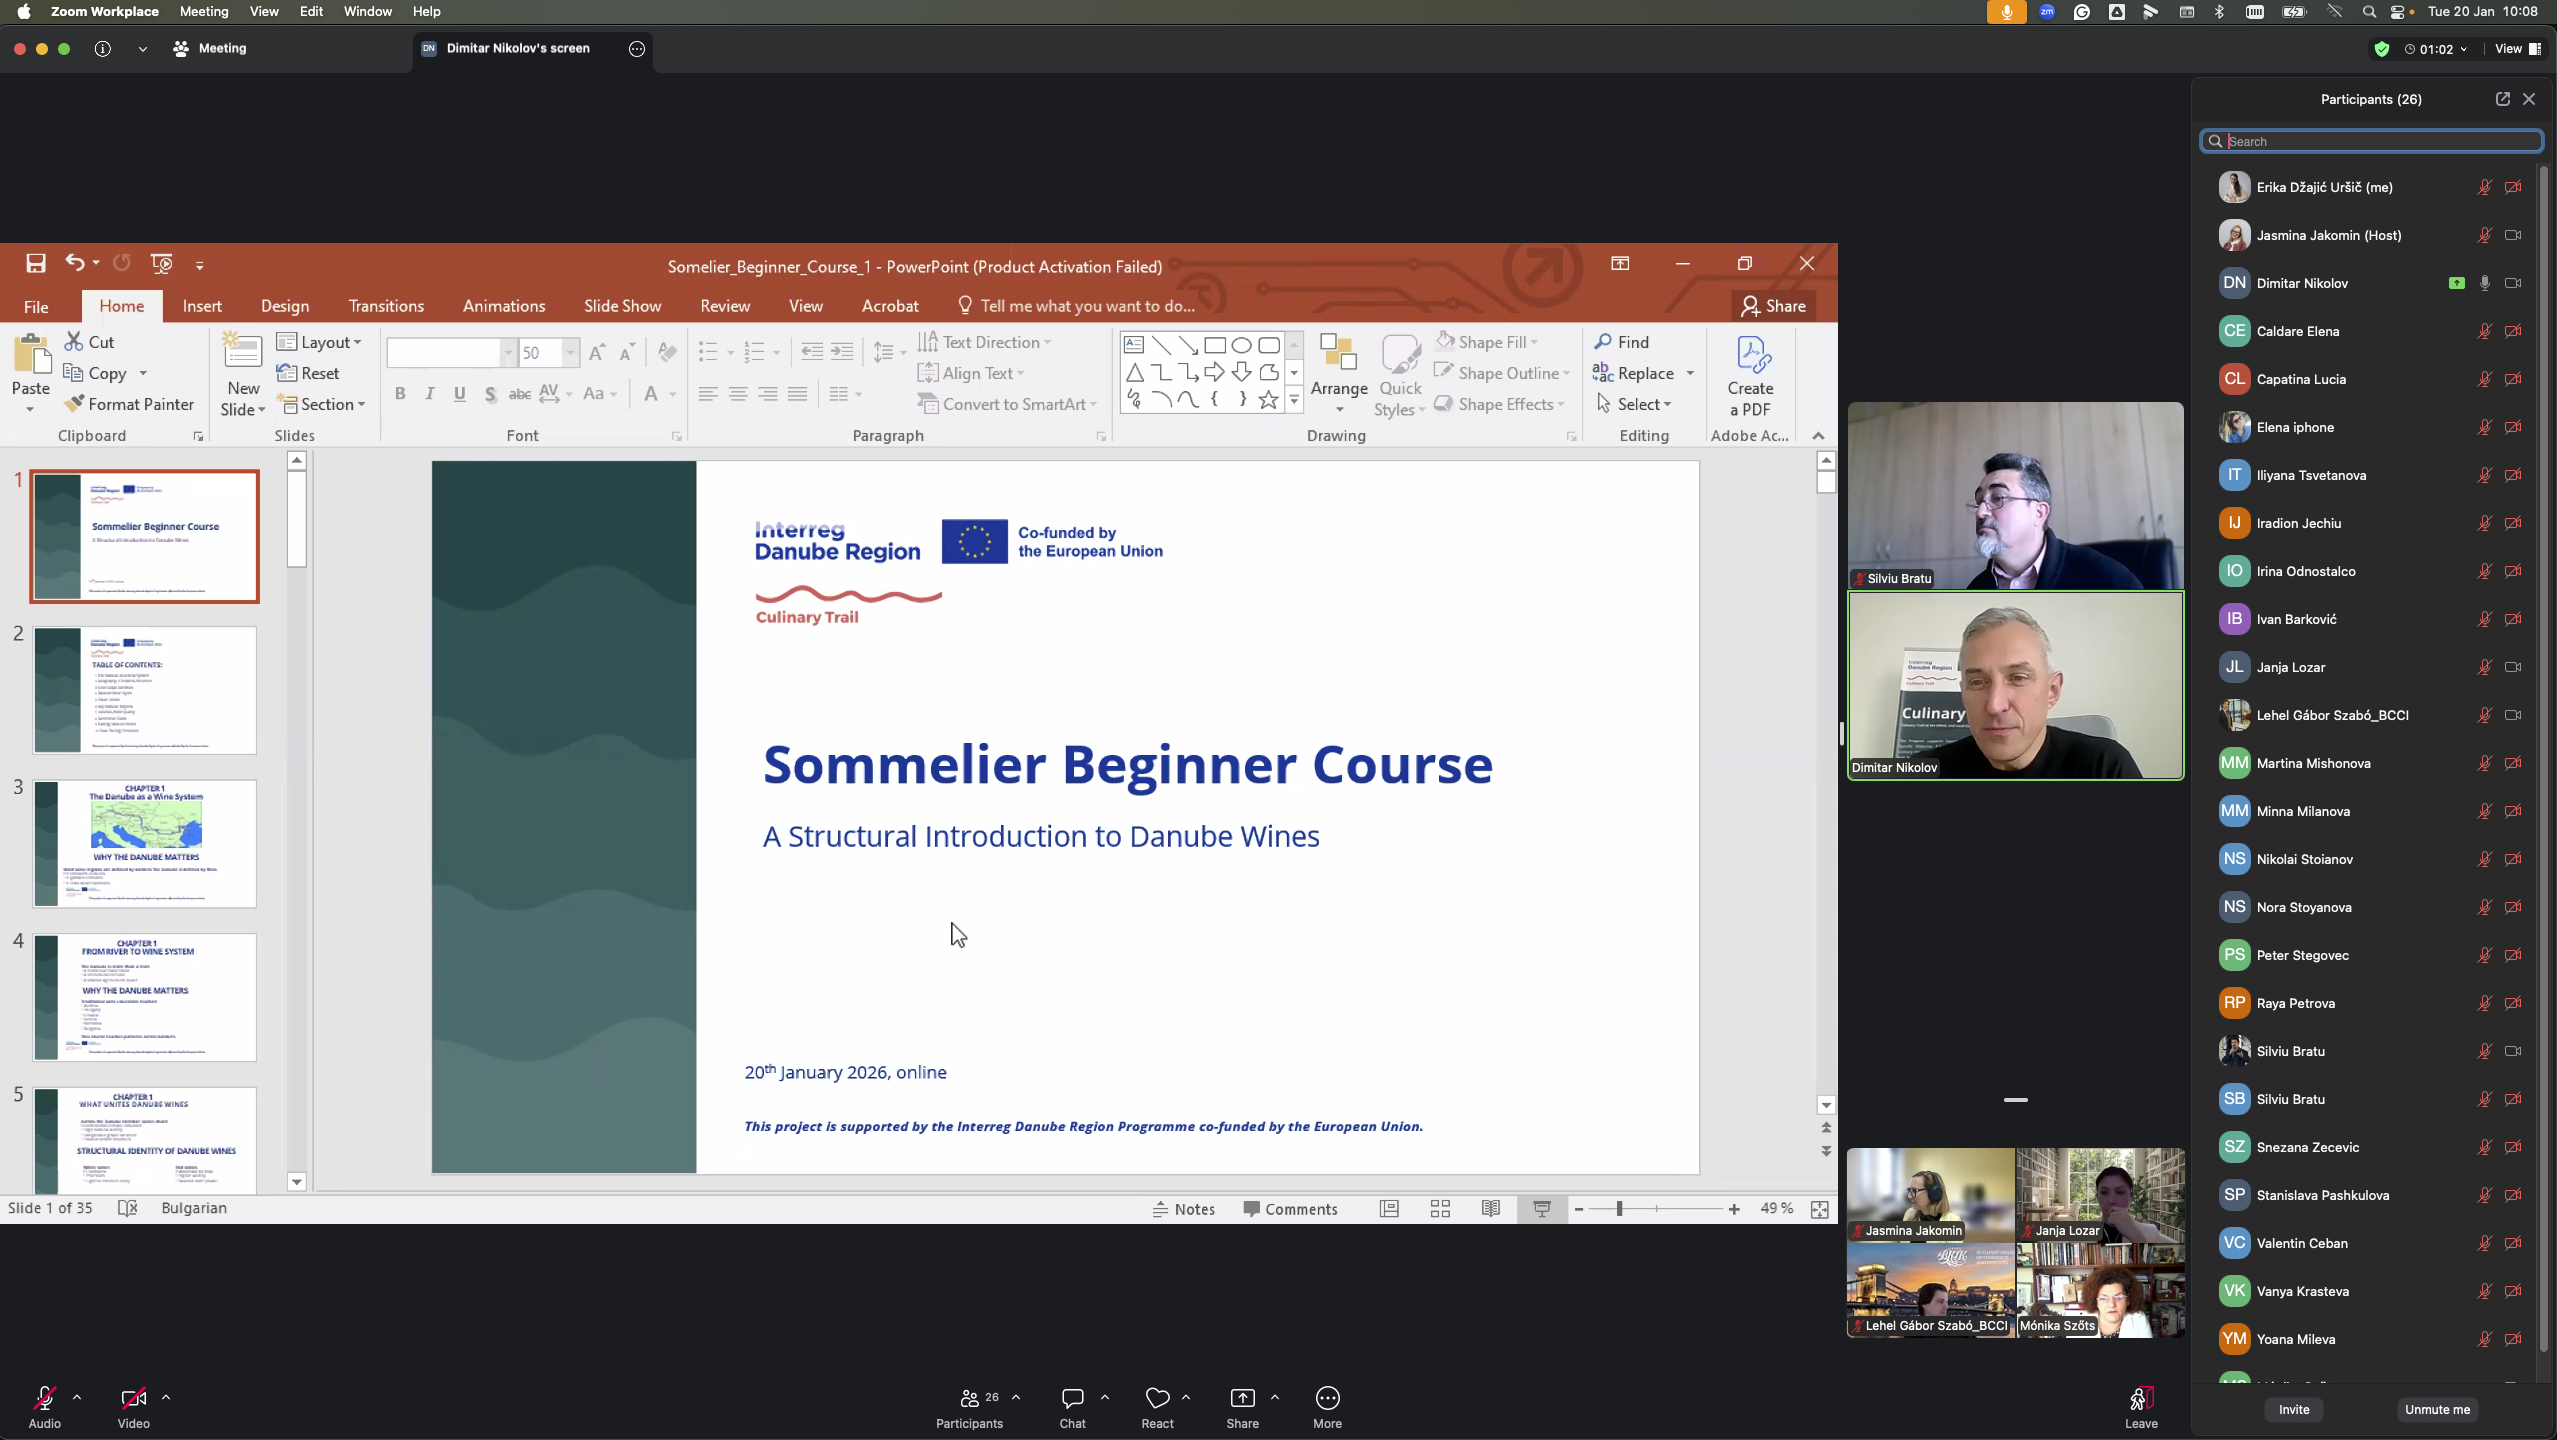Click the Unmute me button
This screenshot has height=1440, width=2557.
point(2437,1409)
